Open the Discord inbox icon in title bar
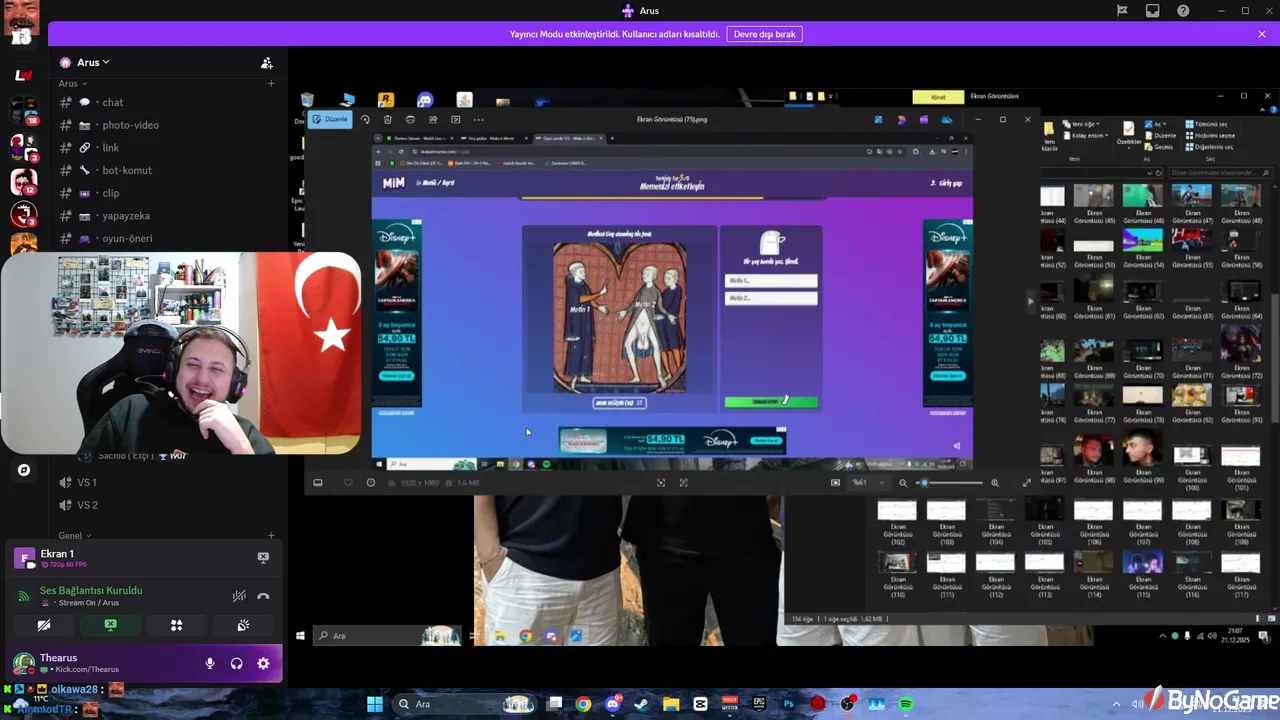 click(1153, 11)
